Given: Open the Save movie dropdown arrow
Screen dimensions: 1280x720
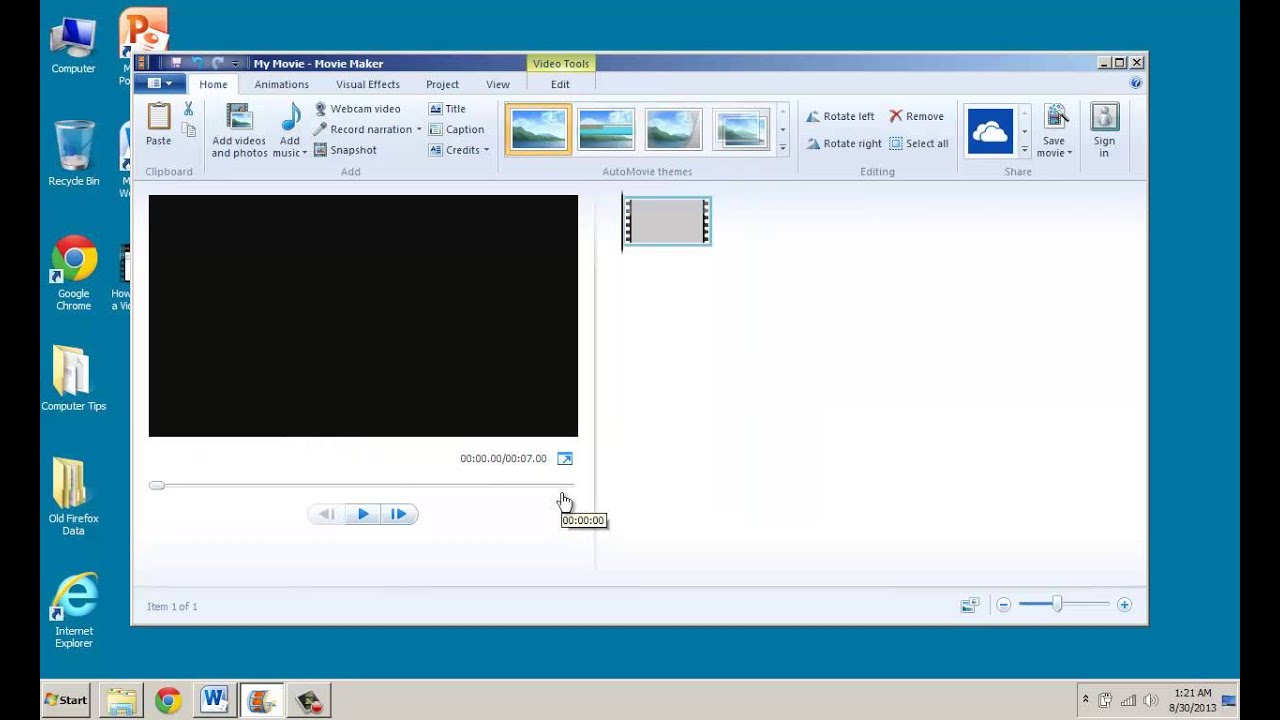Looking at the screenshot, I should 1069,154.
